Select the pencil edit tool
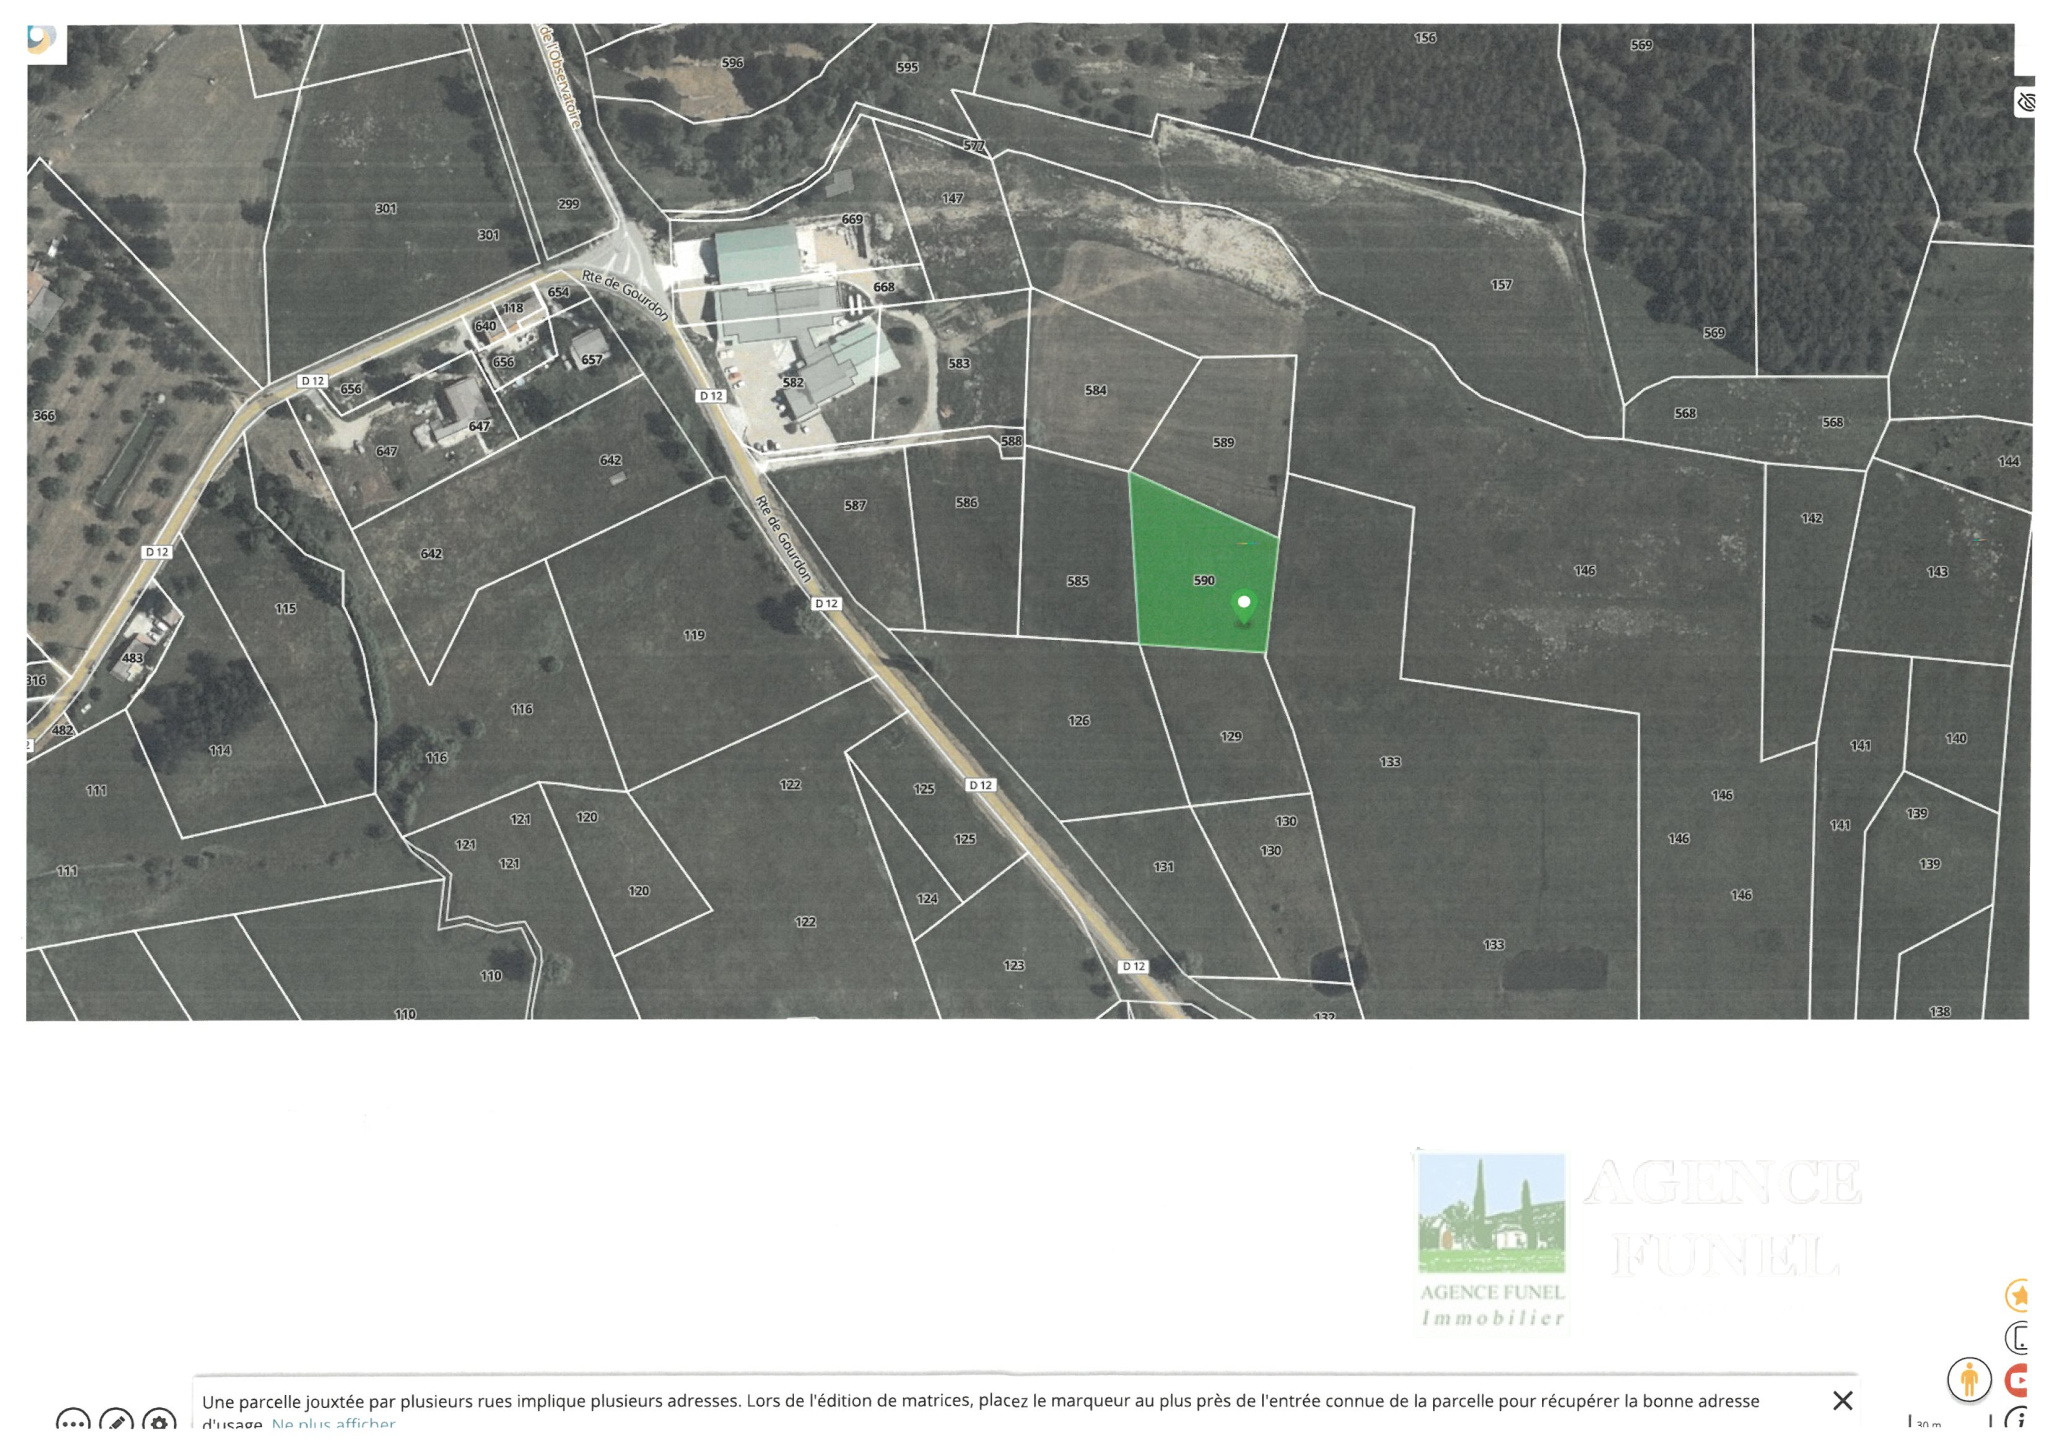Screen dimensions: 2048x1447 click(x=116, y=1423)
